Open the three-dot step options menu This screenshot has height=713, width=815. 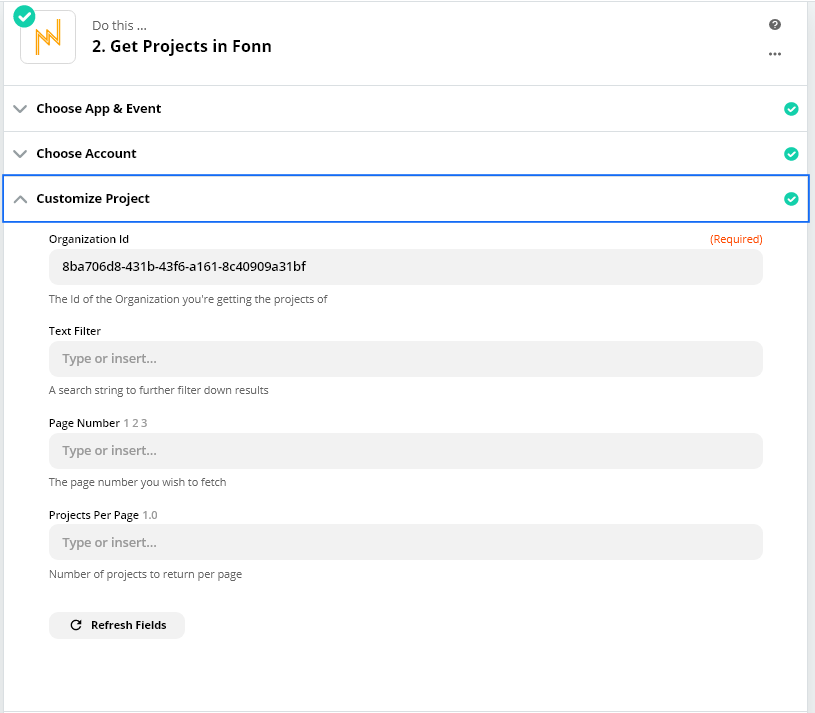point(774,54)
